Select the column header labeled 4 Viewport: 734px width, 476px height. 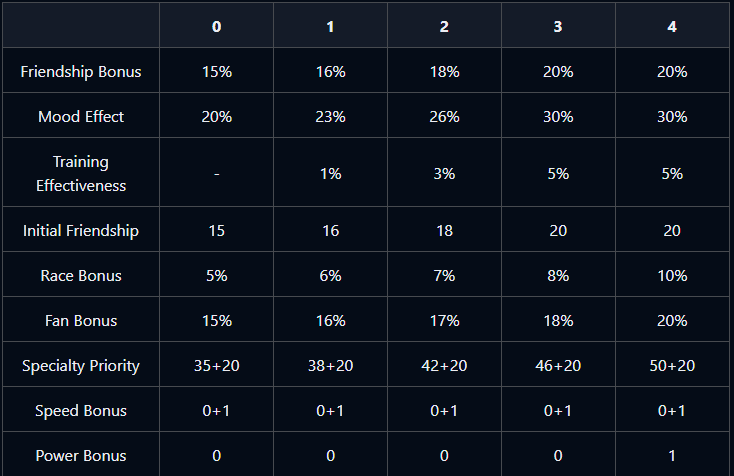(x=672, y=27)
